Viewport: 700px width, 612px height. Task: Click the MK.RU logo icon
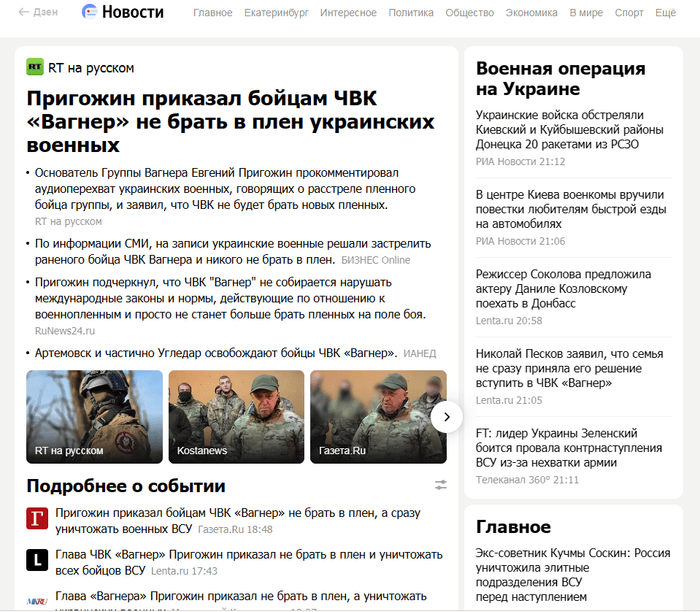click(37, 601)
